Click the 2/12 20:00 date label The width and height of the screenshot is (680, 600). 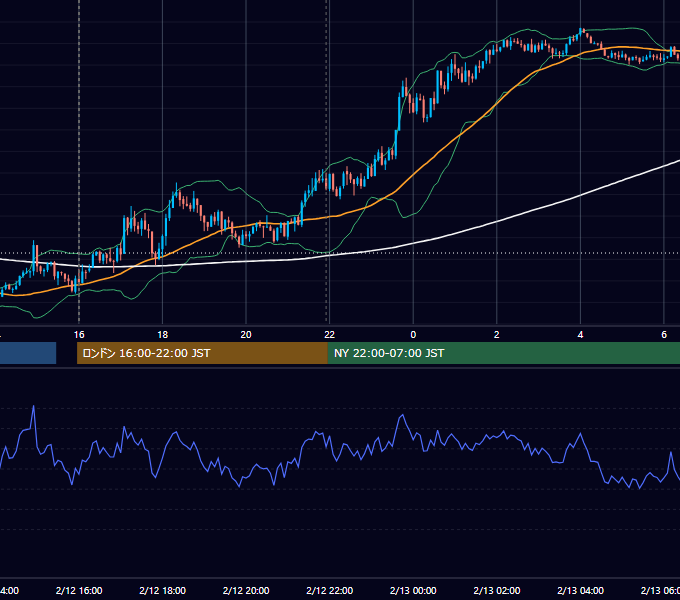point(246,591)
